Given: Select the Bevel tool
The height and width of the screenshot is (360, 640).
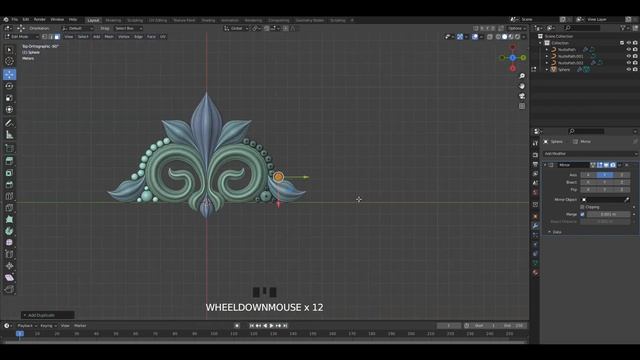Looking at the screenshot, I should pyautogui.click(x=9, y=184).
